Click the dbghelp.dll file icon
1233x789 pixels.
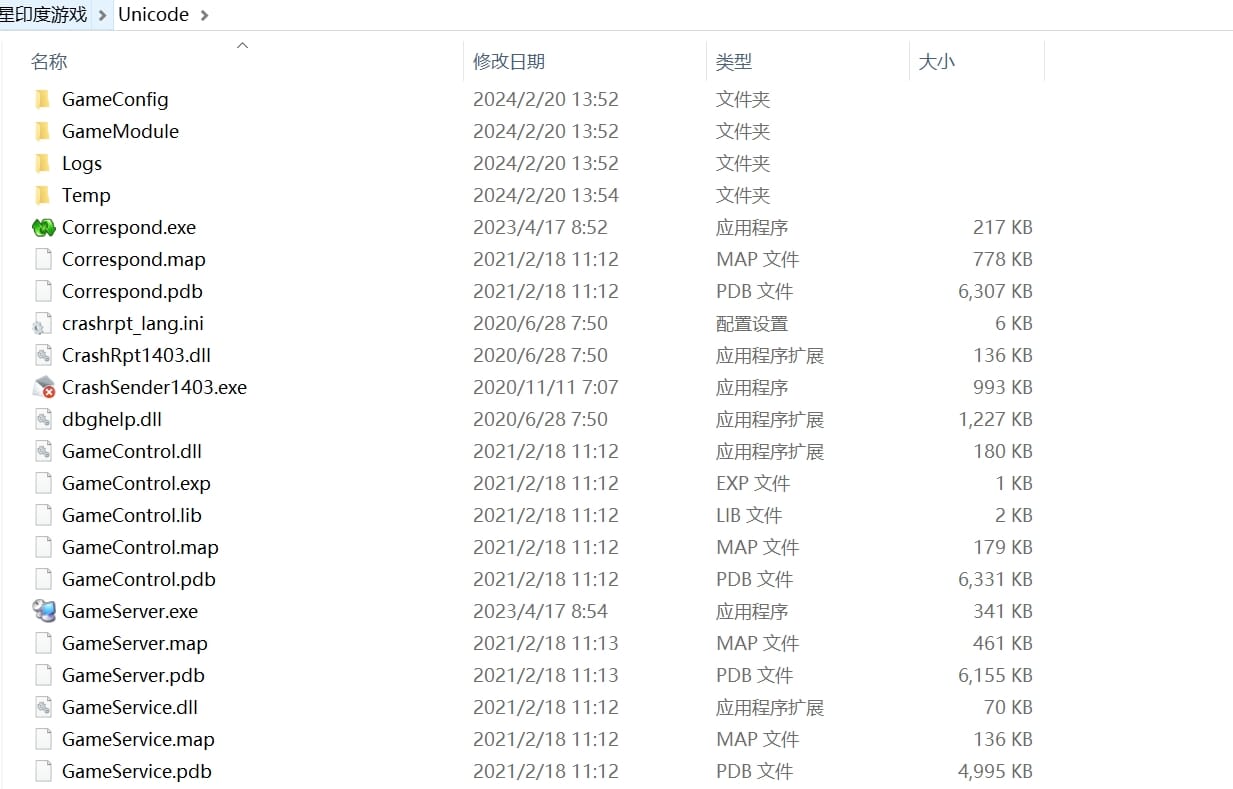[43, 419]
